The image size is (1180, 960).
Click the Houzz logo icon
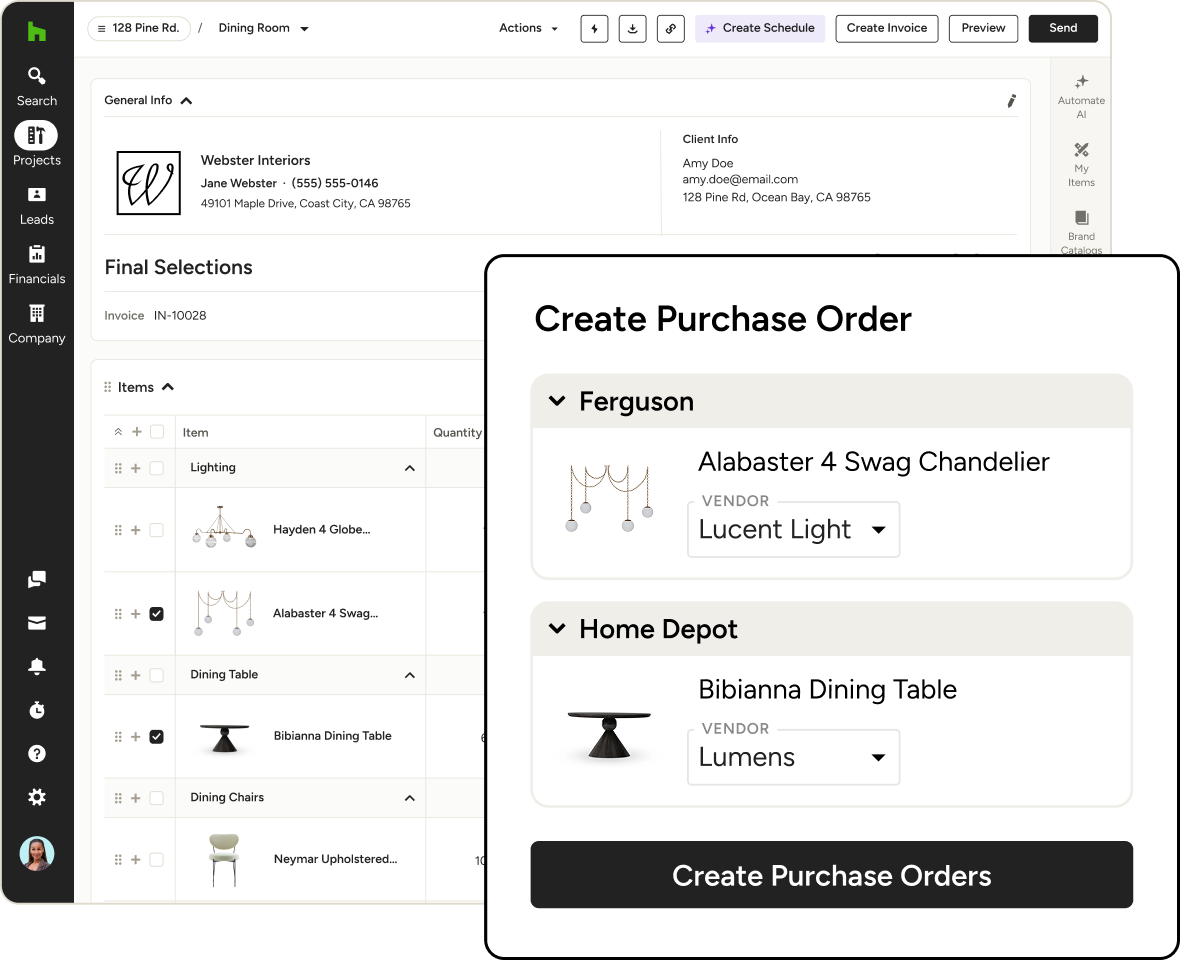(x=36, y=32)
